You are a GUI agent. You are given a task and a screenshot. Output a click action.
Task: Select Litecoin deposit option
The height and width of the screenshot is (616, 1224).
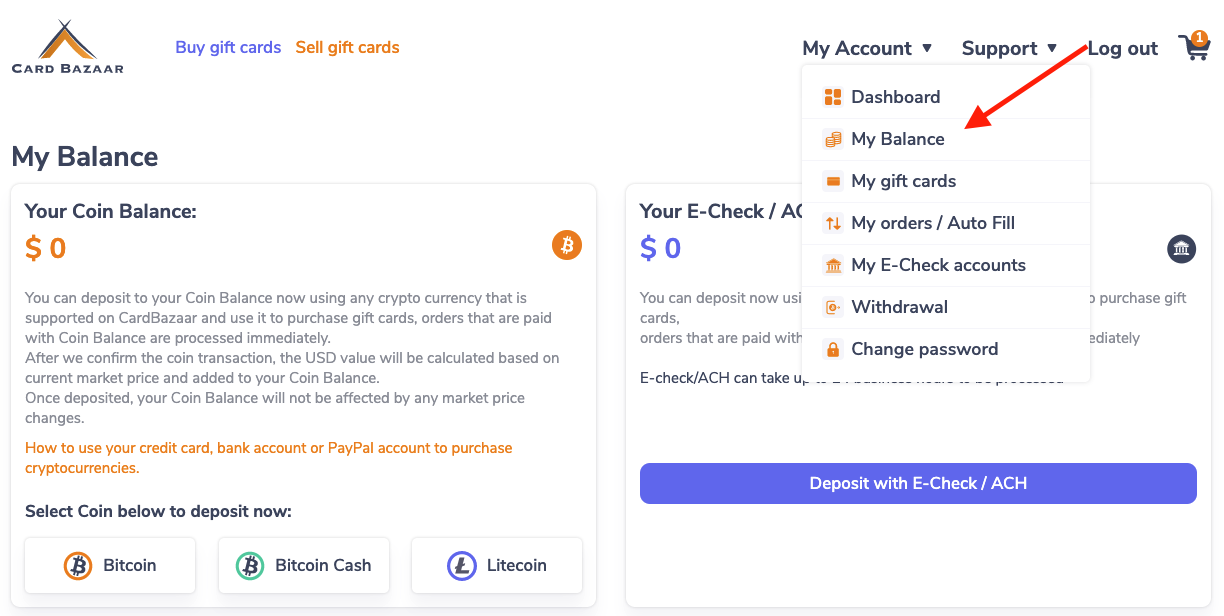[496, 565]
